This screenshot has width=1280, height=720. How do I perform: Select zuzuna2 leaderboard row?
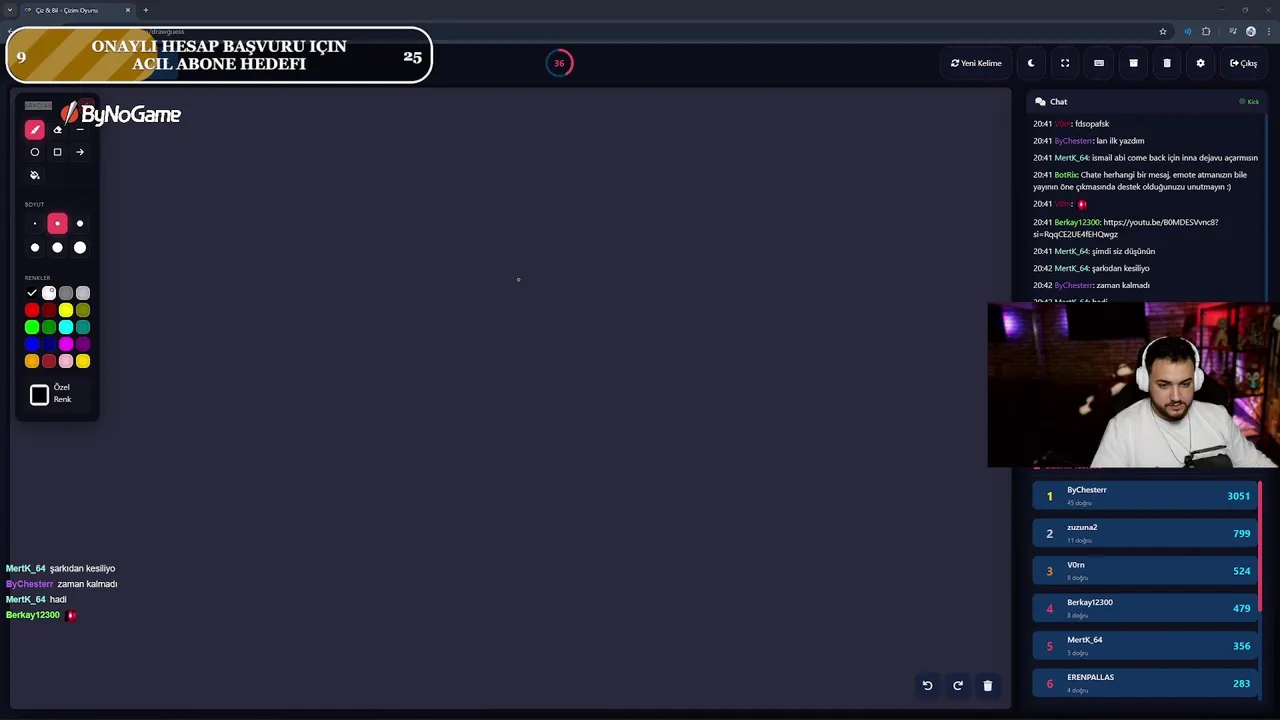1144,533
